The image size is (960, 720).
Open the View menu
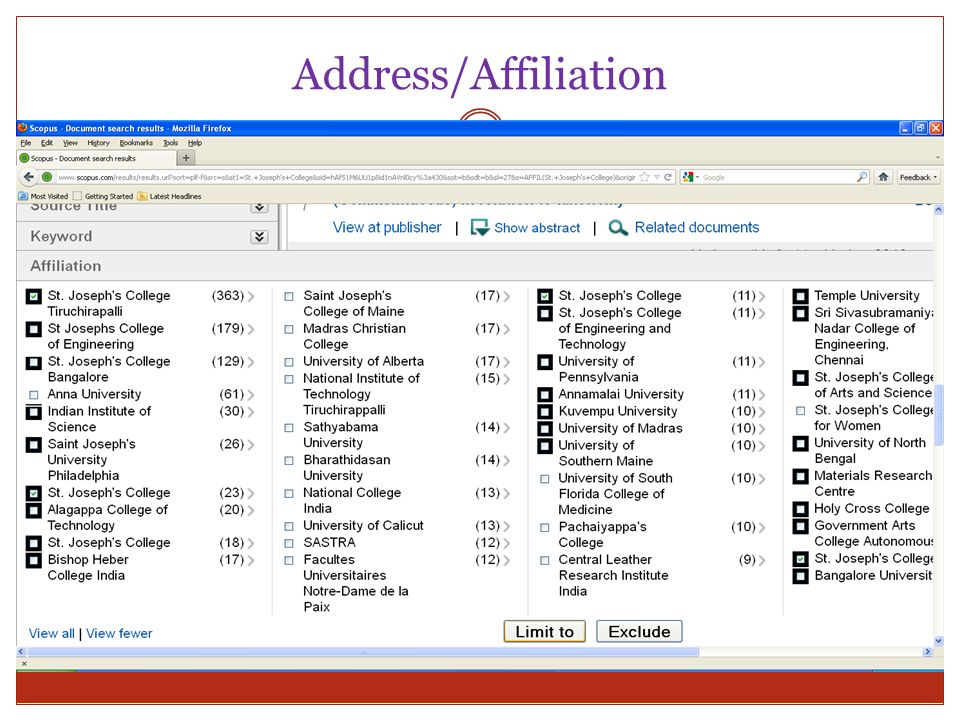click(x=70, y=143)
